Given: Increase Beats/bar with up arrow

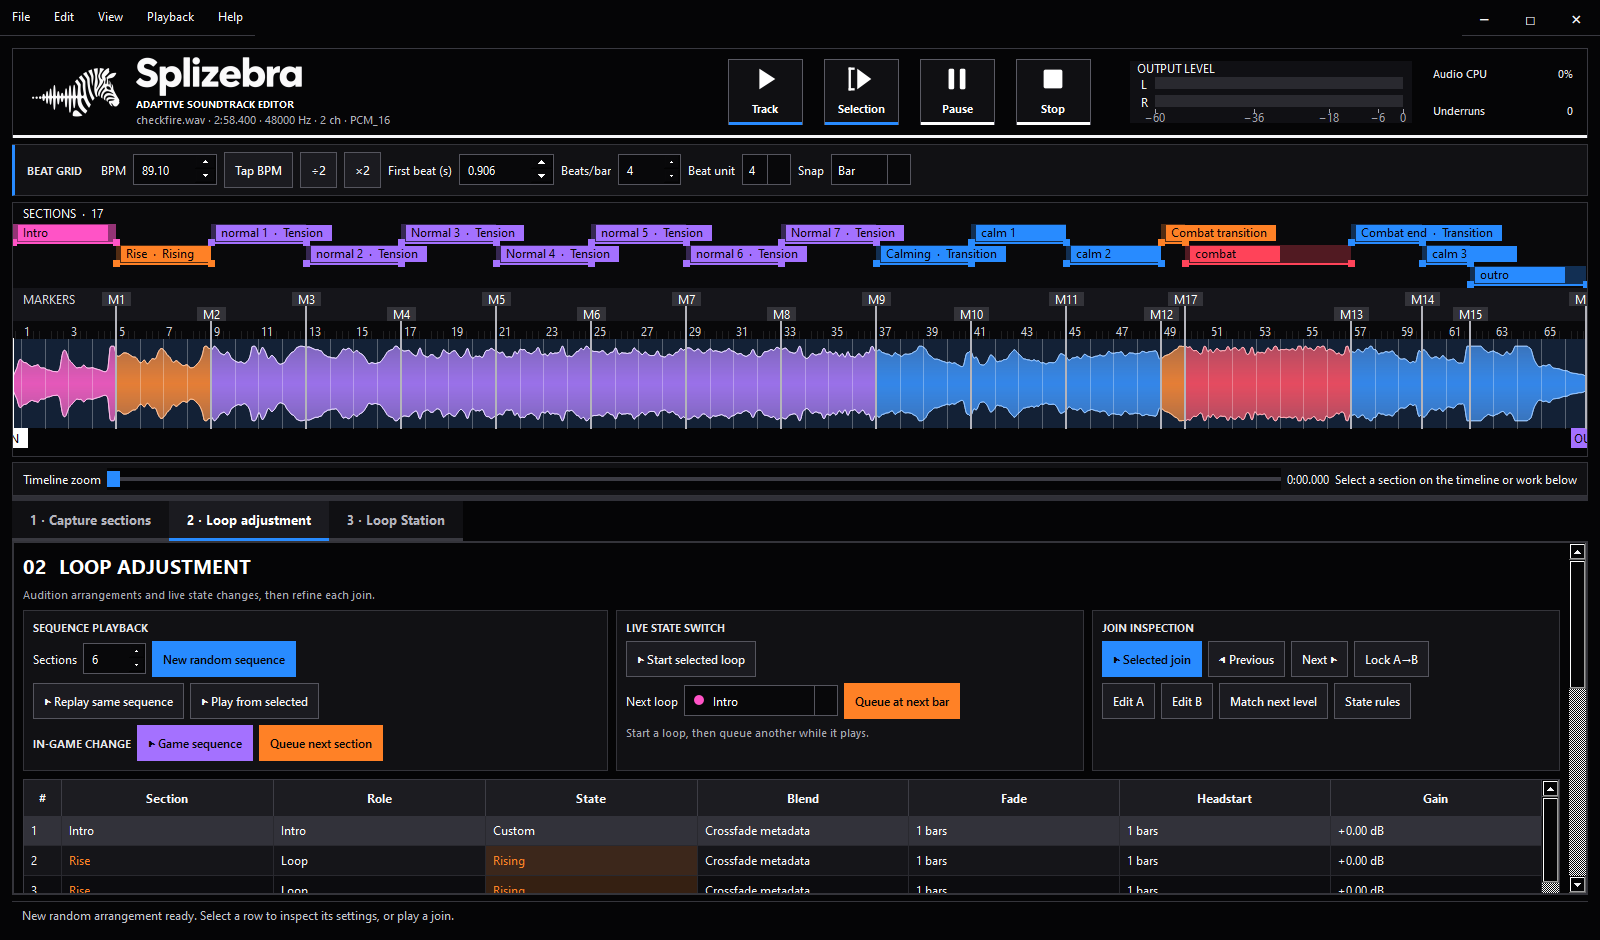Looking at the screenshot, I should click(672, 163).
